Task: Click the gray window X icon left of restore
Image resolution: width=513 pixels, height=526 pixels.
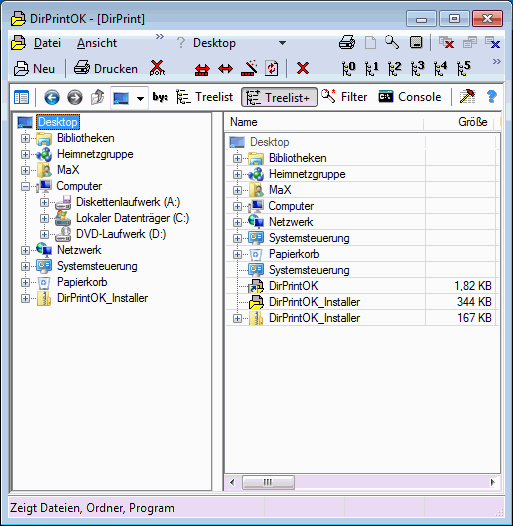Action: pos(447,43)
